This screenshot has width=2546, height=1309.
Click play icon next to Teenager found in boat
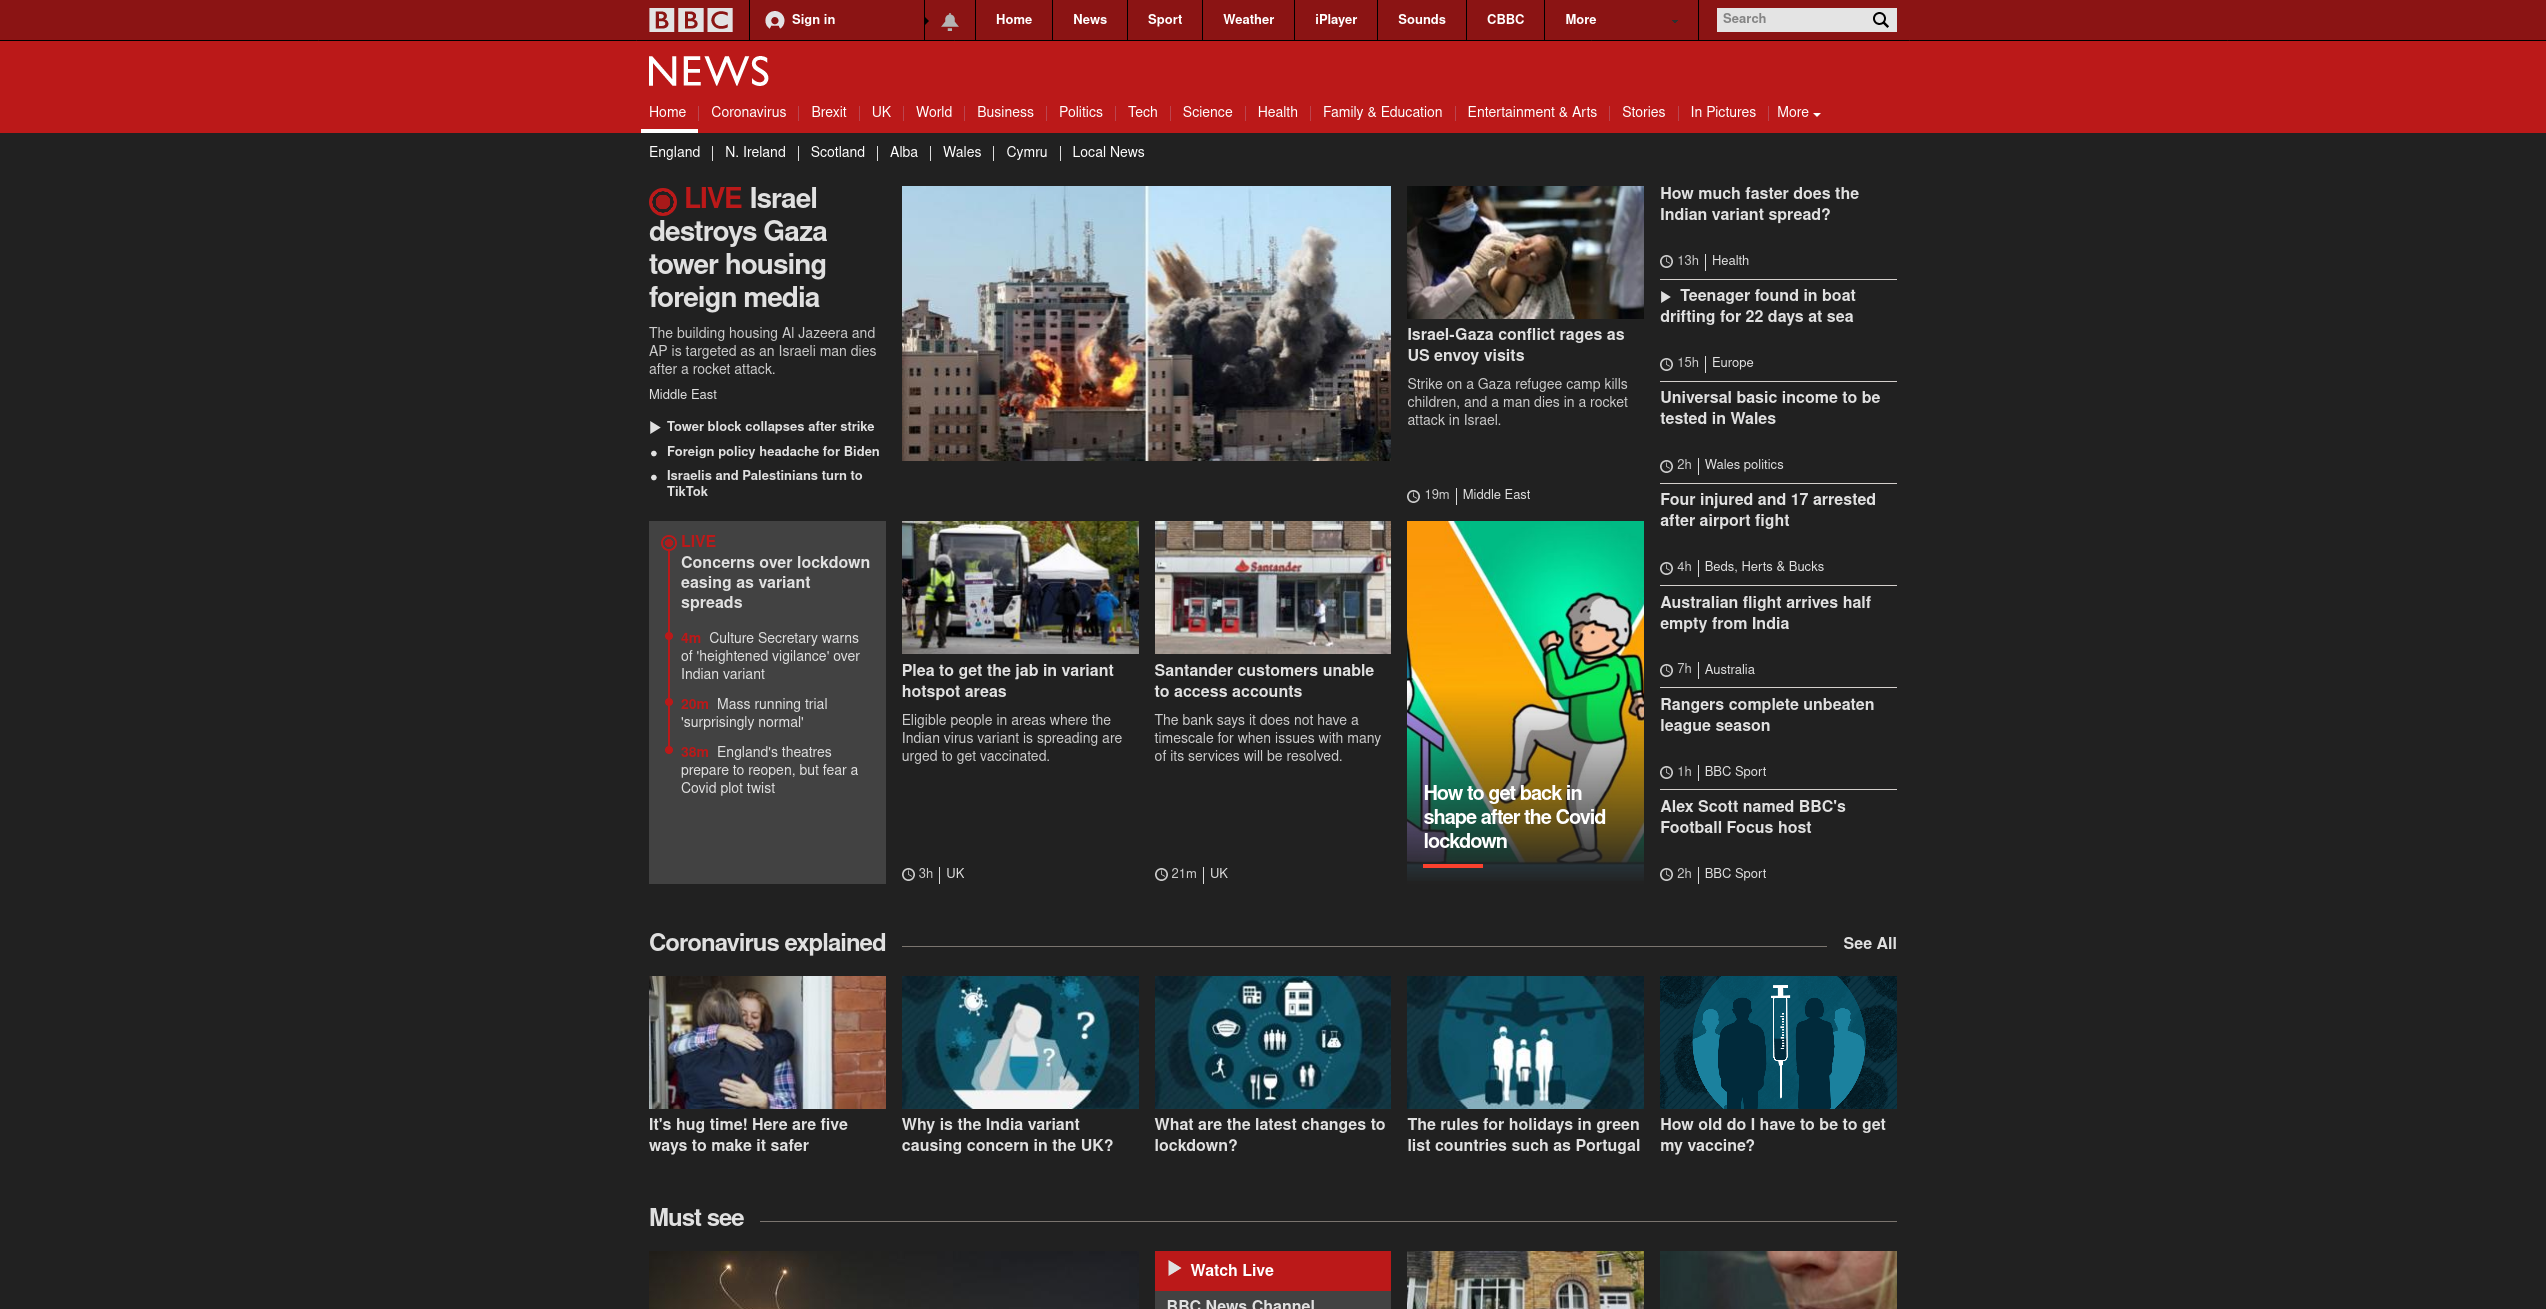[x=1666, y=297]
